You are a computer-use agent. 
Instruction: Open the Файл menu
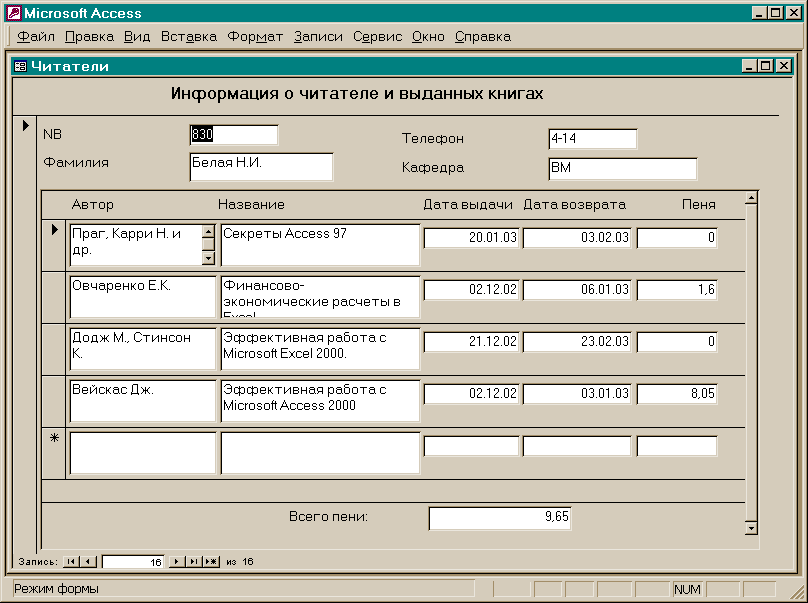(36, 37)
